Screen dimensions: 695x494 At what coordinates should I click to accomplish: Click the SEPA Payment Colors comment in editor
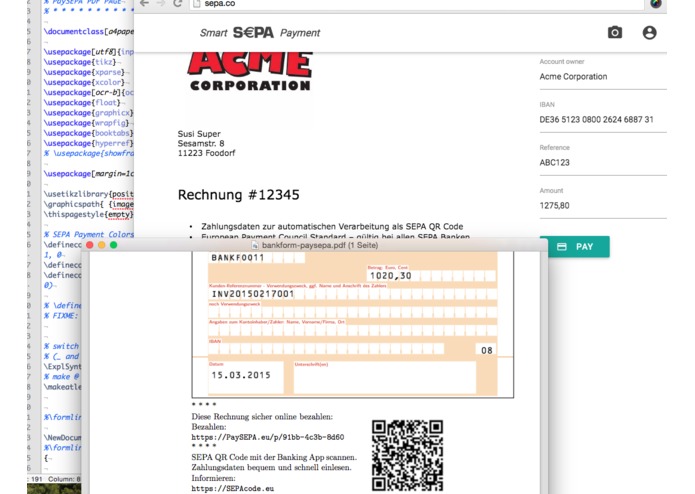pyautogui.click(x=89, y=234)
